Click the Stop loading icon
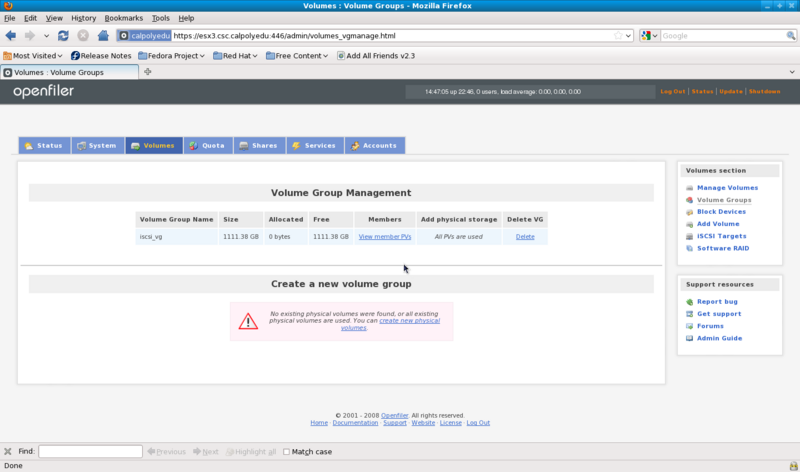The image size is (800, 472). click(83, 36)
